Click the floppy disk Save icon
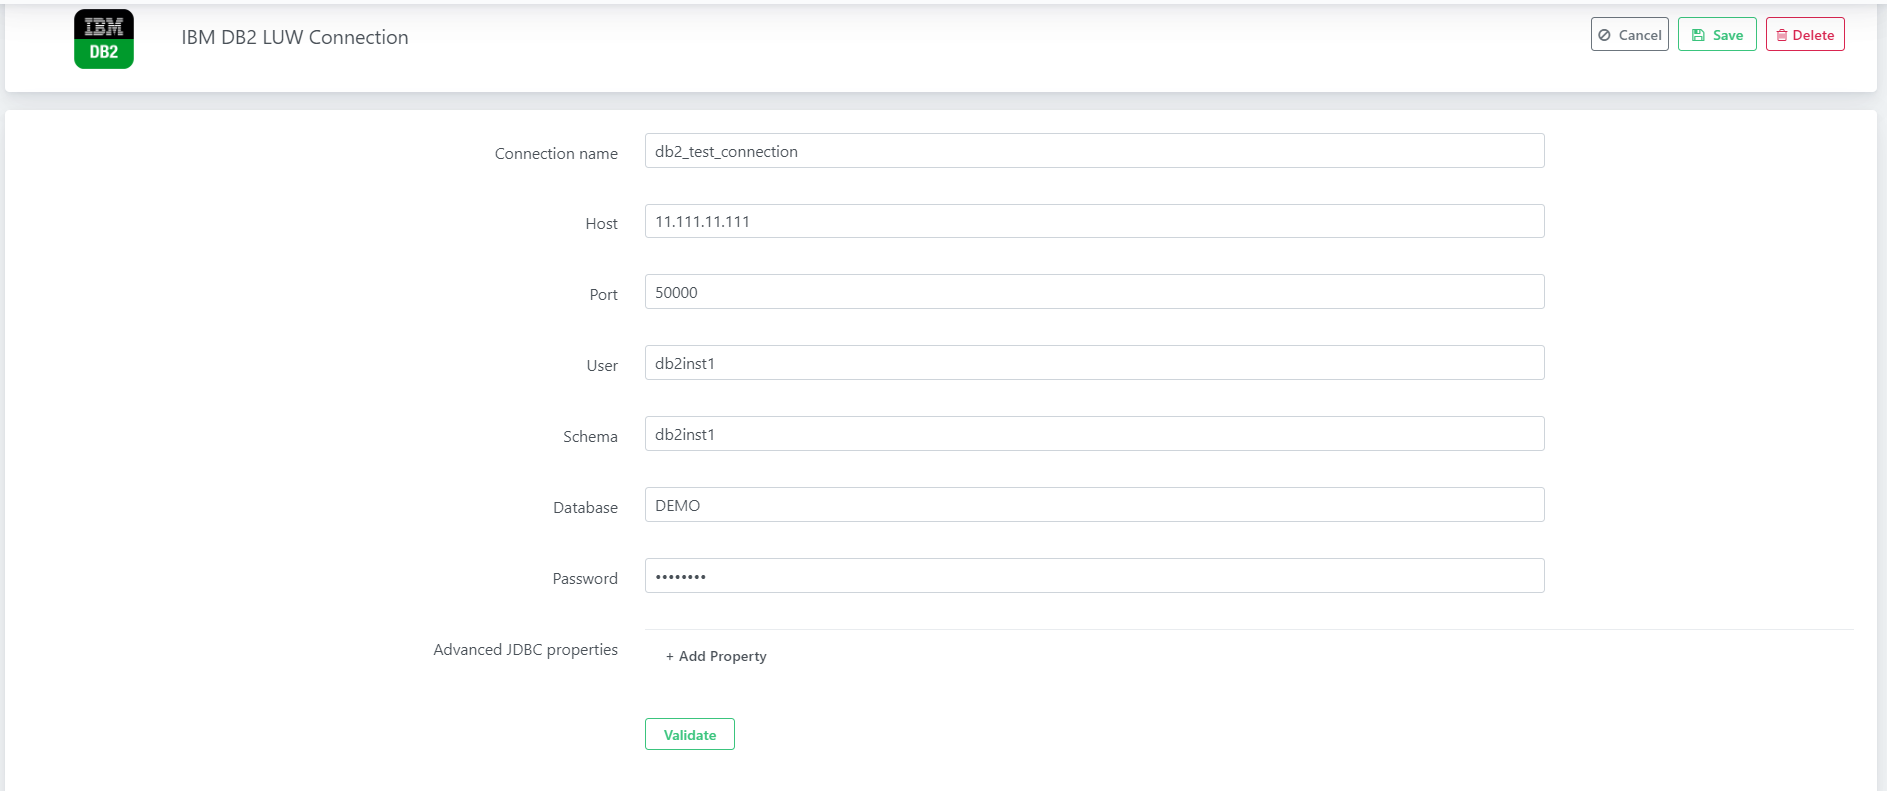This screenshot has width=1887, height=791. tap(1698, 35)
